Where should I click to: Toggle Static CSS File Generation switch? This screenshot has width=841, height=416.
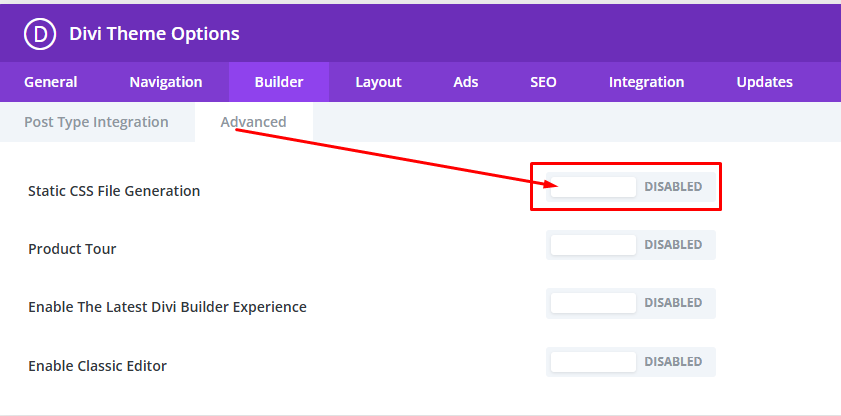click(630, 187)
